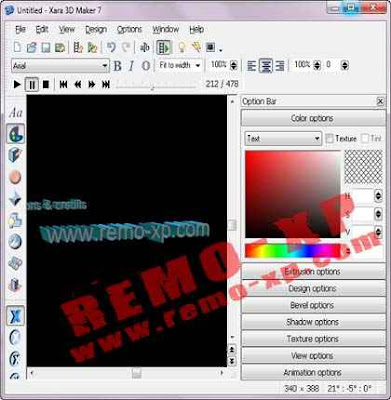
Task: Click the canvas horizontal scrollbar thumb
Action: (x=136, y=373)
